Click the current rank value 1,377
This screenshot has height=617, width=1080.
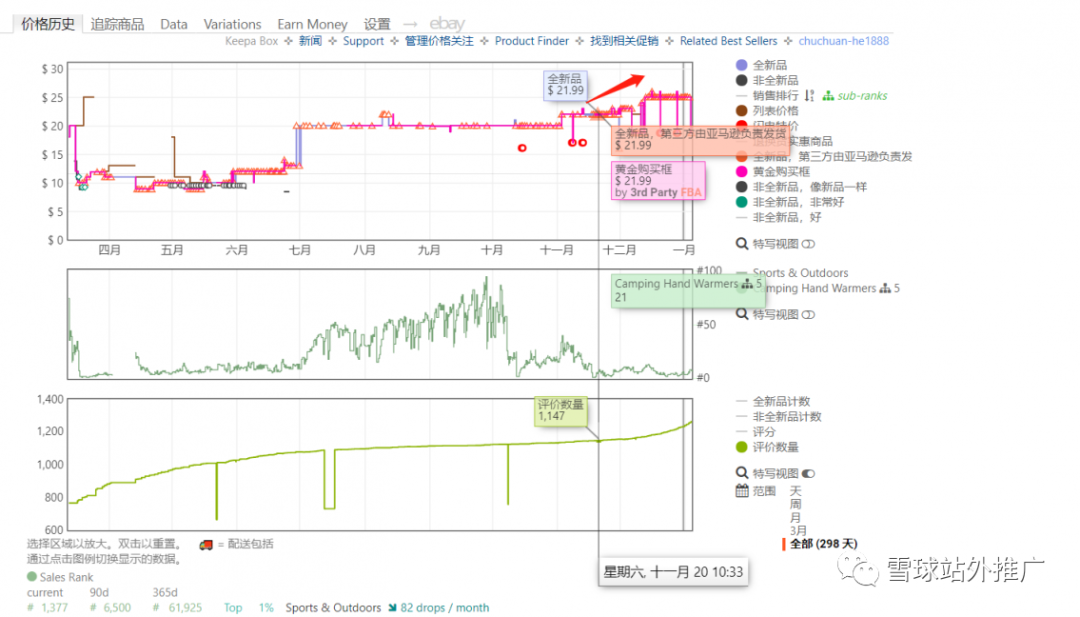pos(54,607)
